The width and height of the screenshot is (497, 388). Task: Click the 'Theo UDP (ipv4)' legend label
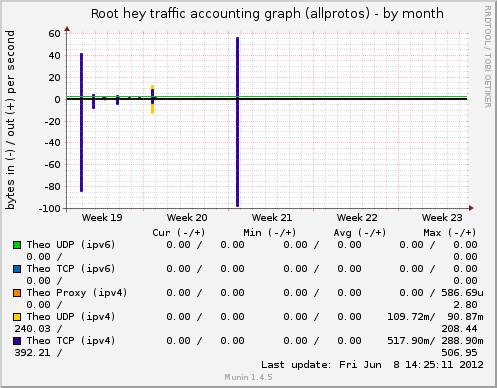coord(71,317)
